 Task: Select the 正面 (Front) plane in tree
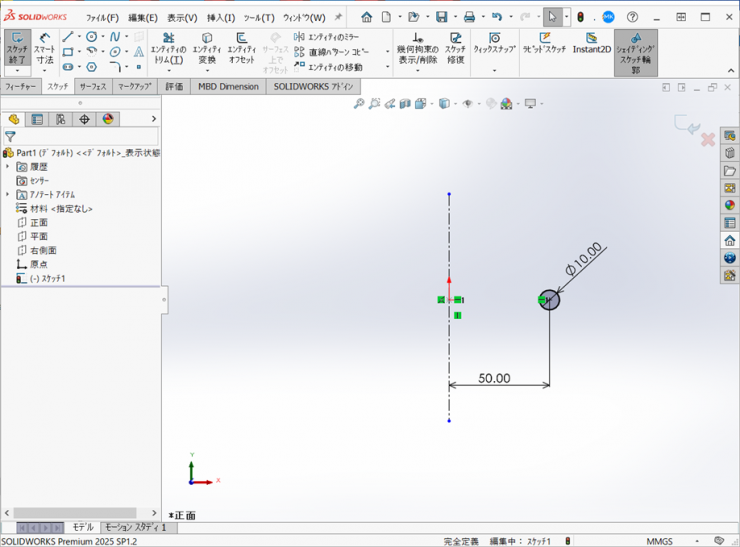[39, 223]
